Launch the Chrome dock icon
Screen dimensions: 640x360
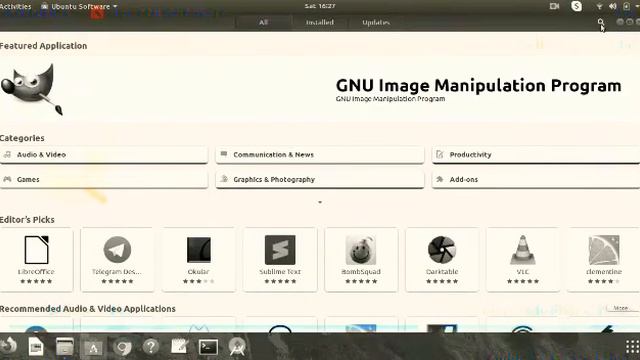122,347
